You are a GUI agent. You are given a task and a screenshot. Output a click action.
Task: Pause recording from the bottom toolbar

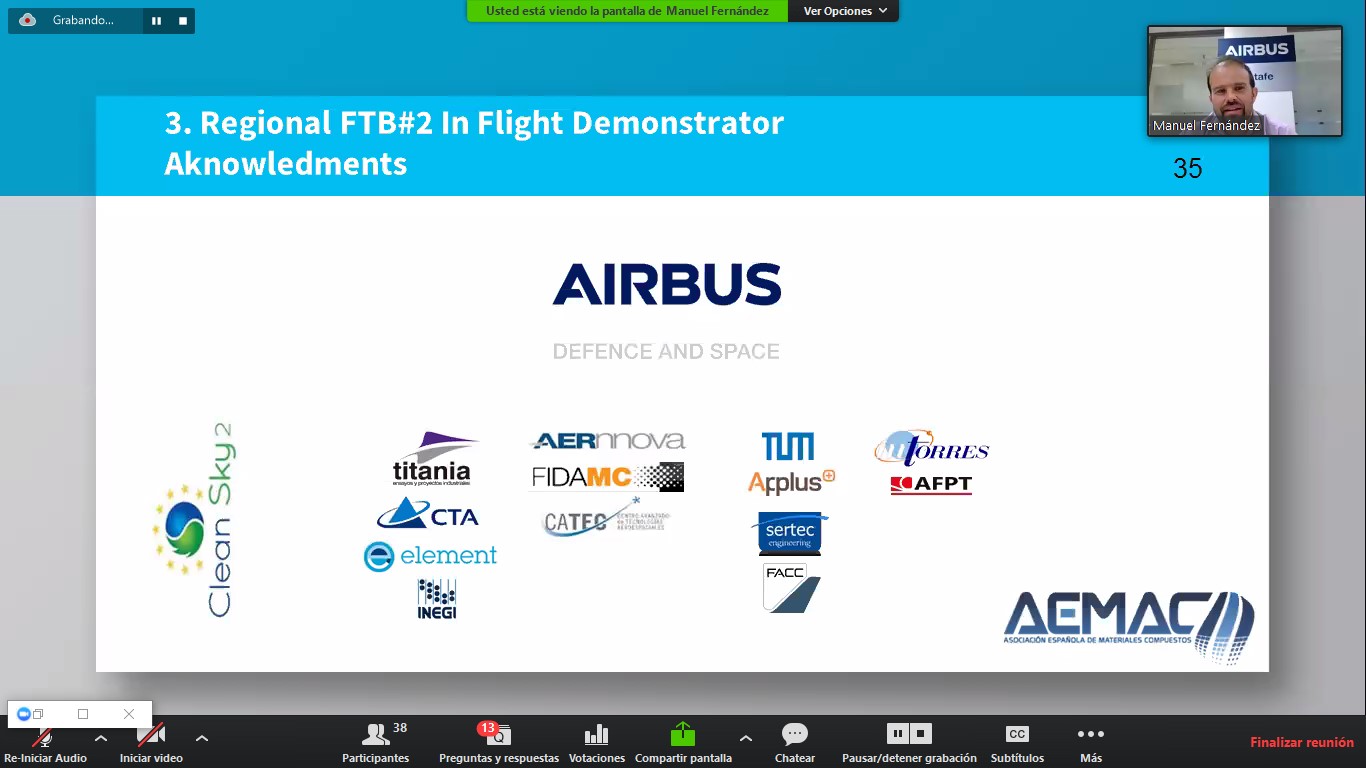point(898,734)
